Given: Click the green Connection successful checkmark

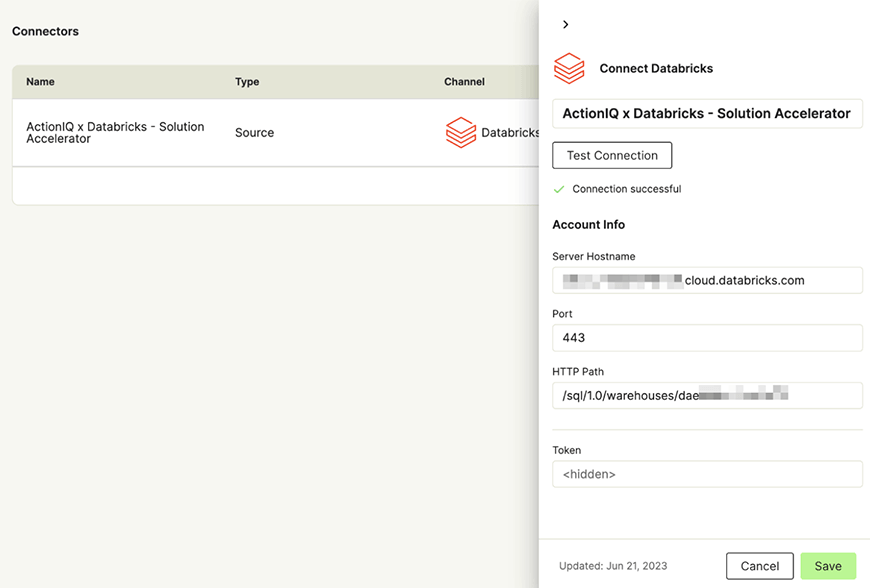Looking at the screenshot, I should click(x=559, y=189).
